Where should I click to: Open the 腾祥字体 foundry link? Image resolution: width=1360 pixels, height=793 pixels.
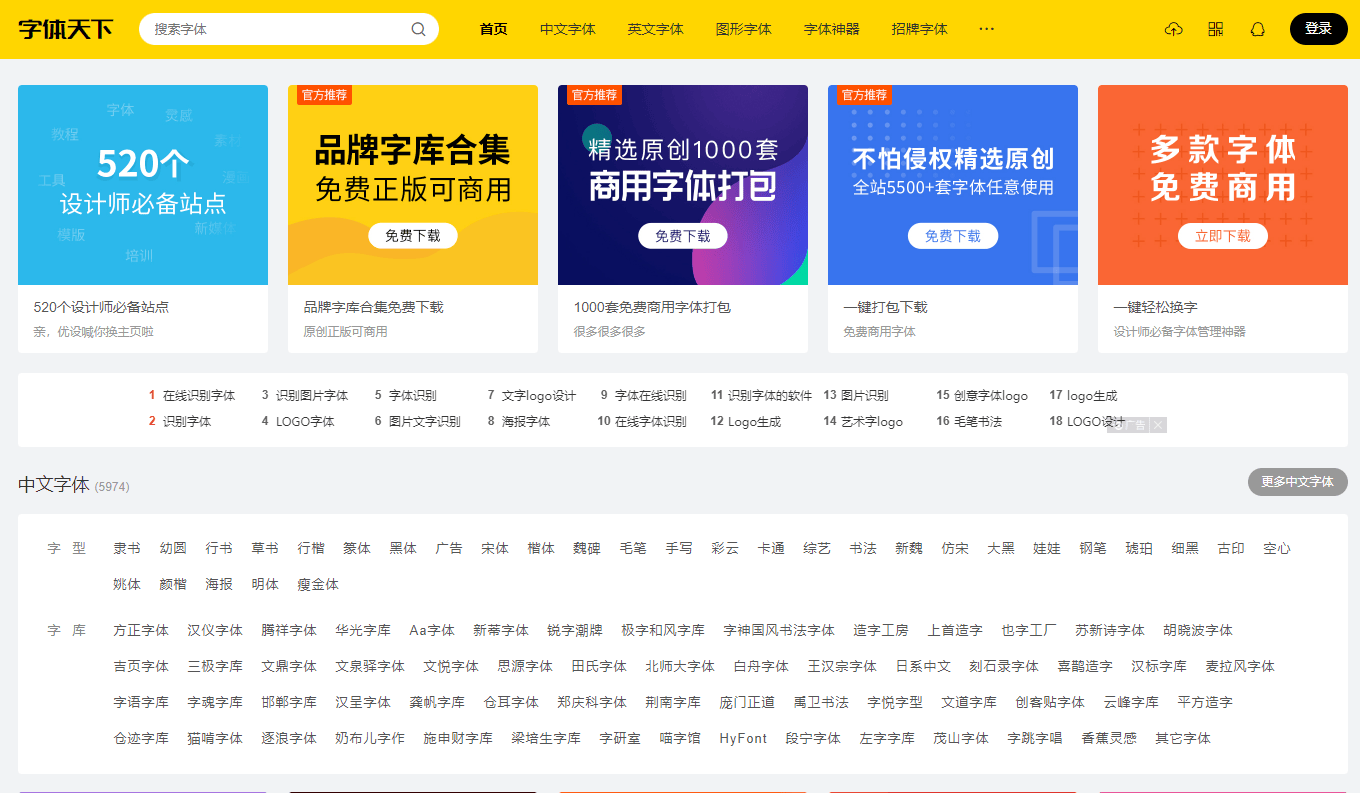289,630
